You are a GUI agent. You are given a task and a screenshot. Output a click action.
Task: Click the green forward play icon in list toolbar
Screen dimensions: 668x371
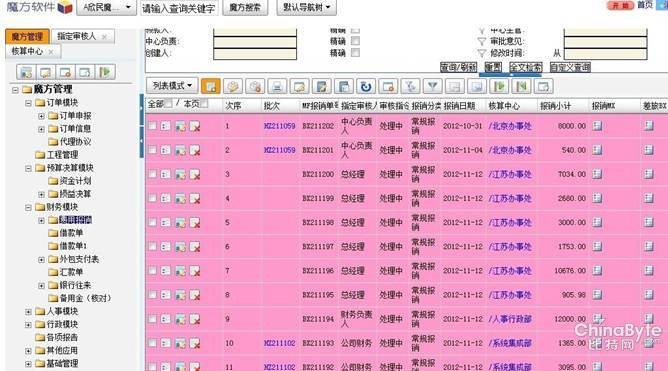[499, 86]
